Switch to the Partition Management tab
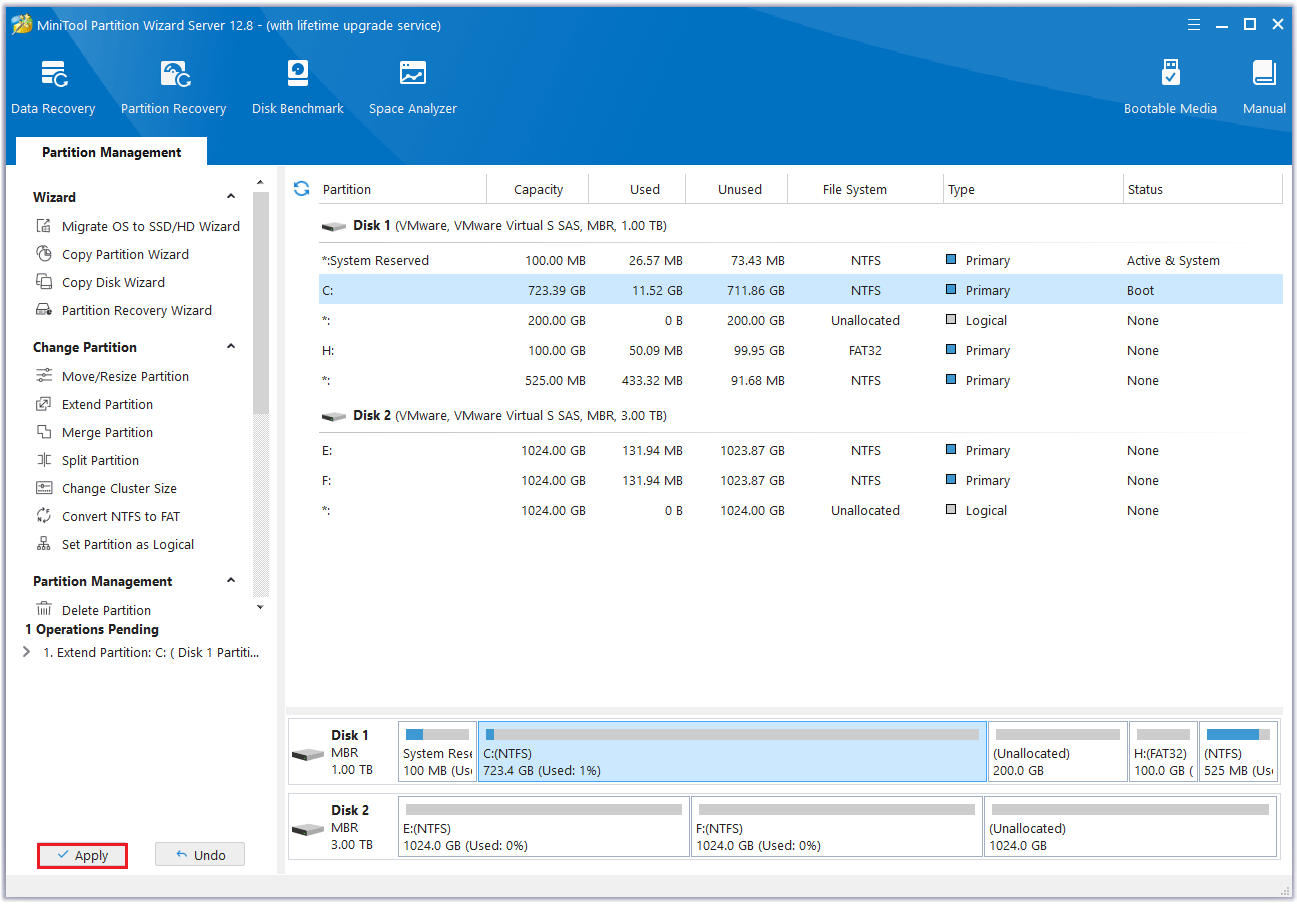Image resolution: width=1297 pixels, height=904 pixels. (x=112, y=152)
